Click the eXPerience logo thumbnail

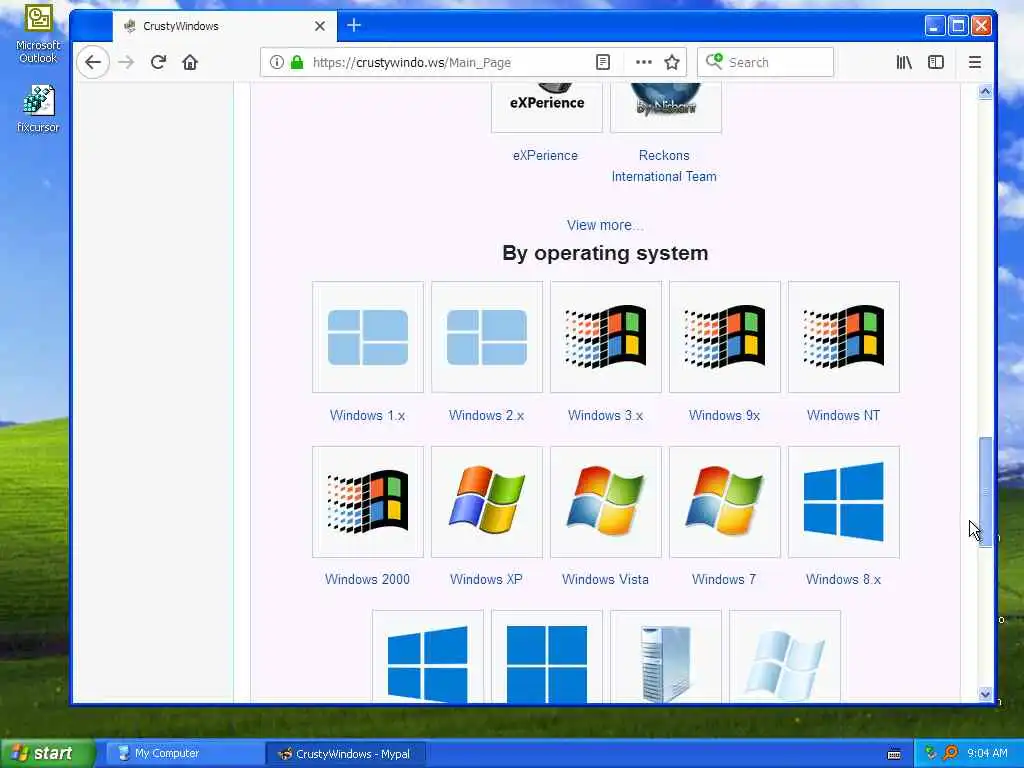[x=547, y=107]
